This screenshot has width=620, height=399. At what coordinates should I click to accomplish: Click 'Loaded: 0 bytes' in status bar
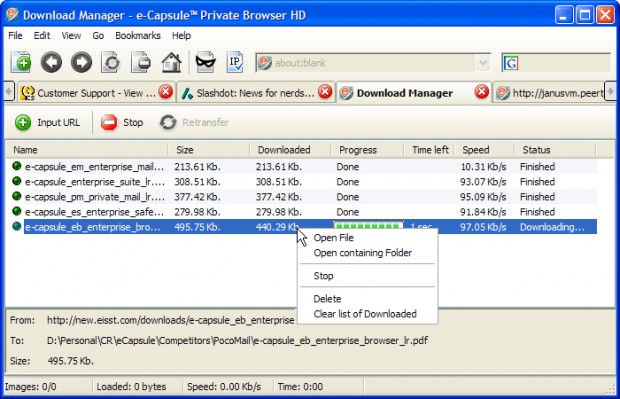[131, 386]
